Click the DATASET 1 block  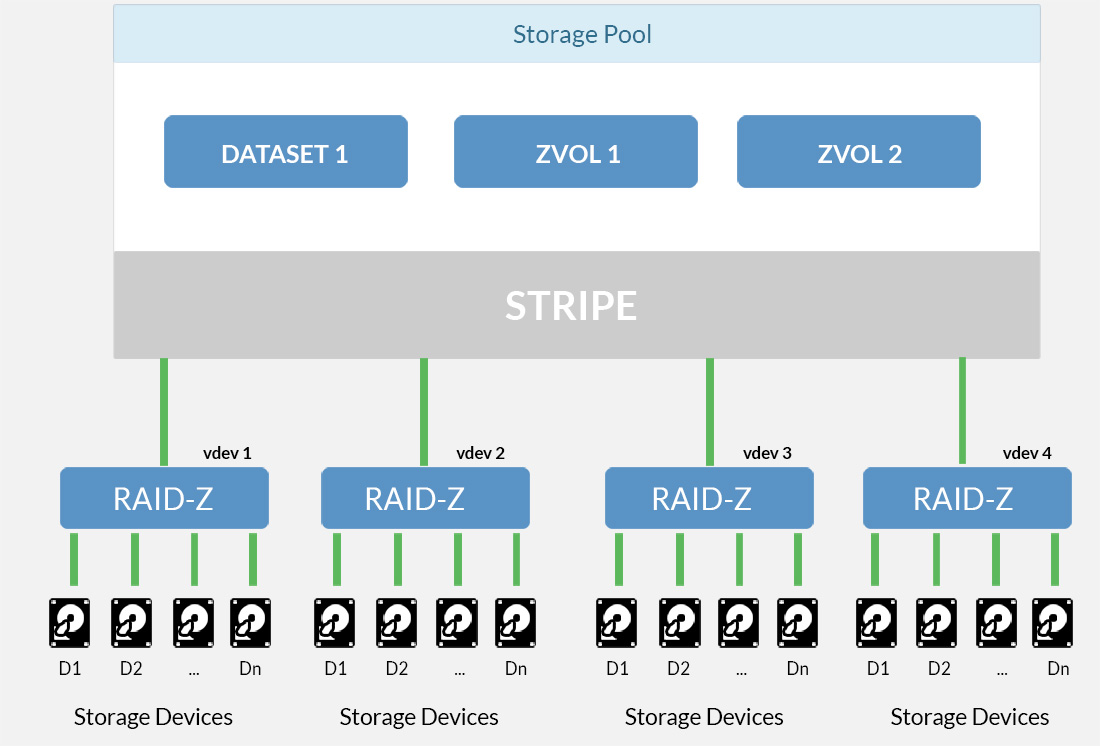285,152
